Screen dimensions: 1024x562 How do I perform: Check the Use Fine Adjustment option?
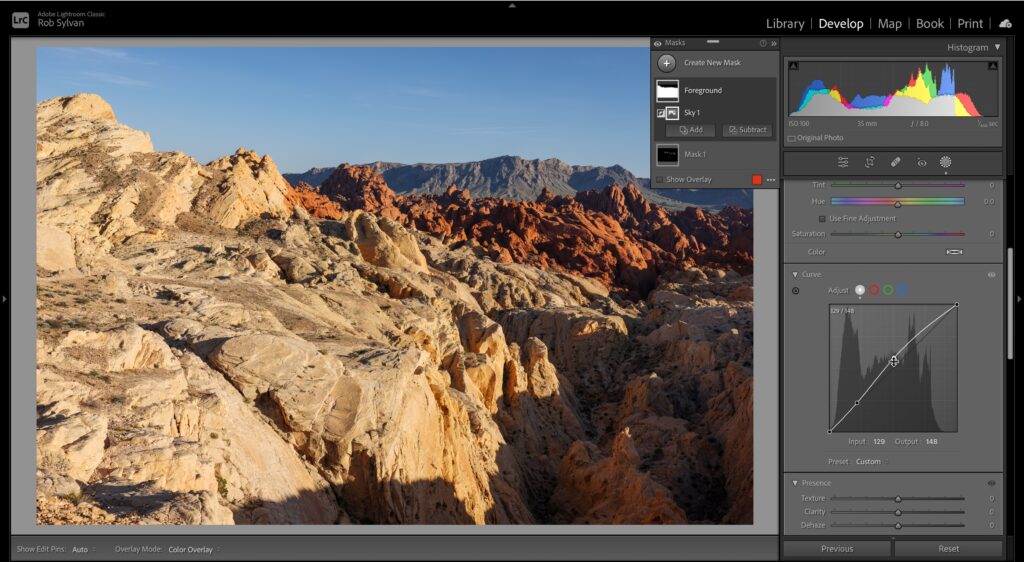(x=822, y=218)
